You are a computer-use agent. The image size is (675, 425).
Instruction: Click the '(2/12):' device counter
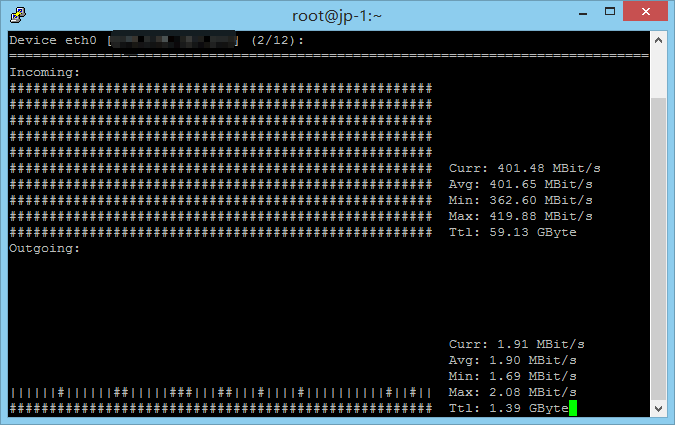click(277, 40)
